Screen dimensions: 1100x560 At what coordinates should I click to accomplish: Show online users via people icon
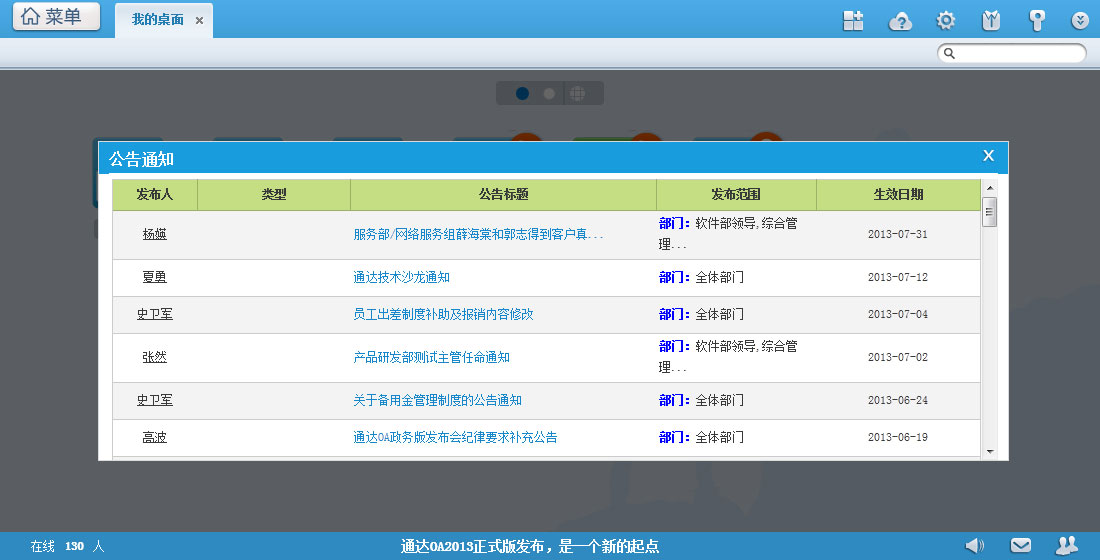pos(1066,545)
